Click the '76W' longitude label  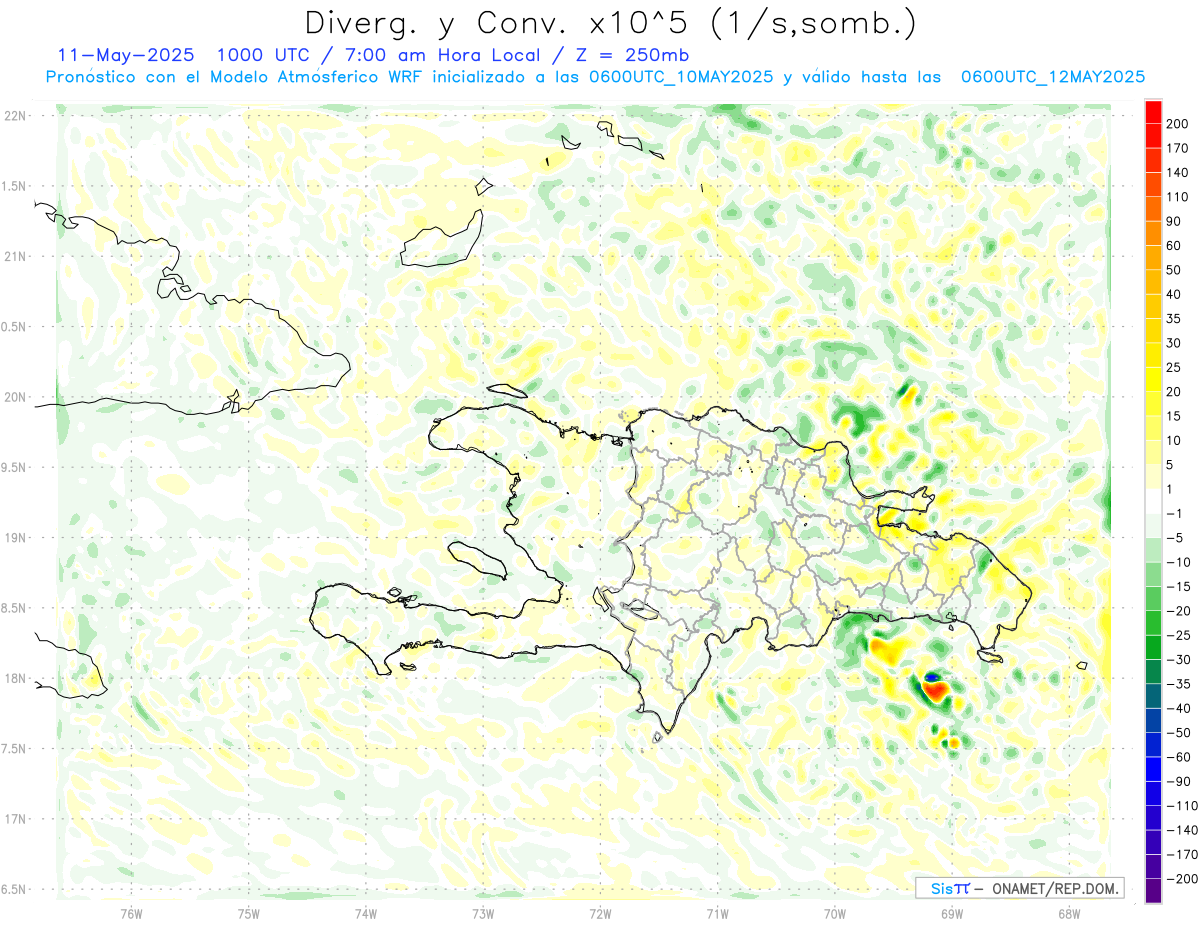point(131,912)
